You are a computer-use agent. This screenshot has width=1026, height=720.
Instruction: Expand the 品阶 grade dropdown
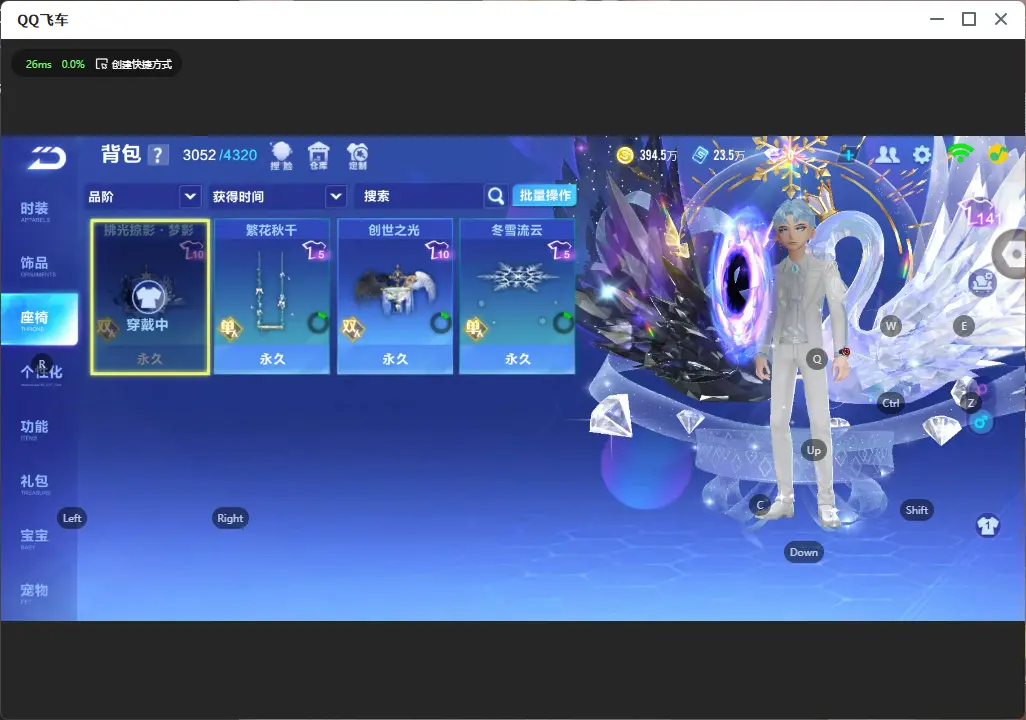190,196
